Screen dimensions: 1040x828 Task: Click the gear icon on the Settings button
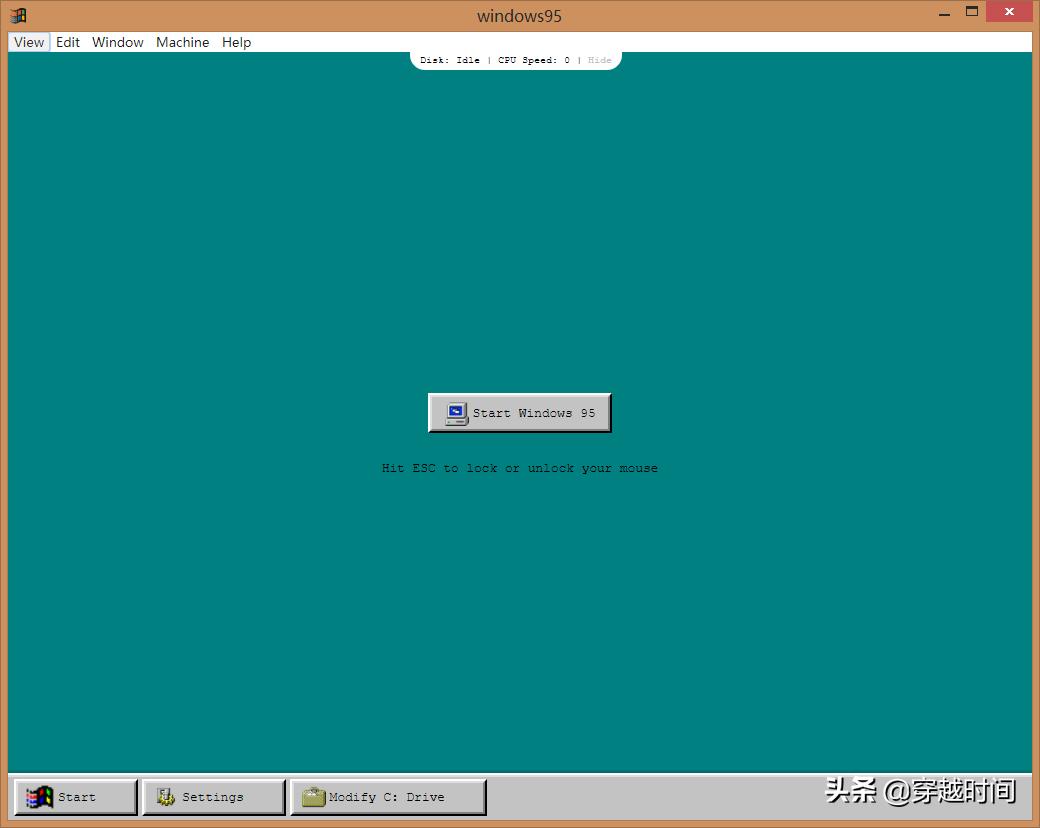pyautogui.click(x=165, y=796)
